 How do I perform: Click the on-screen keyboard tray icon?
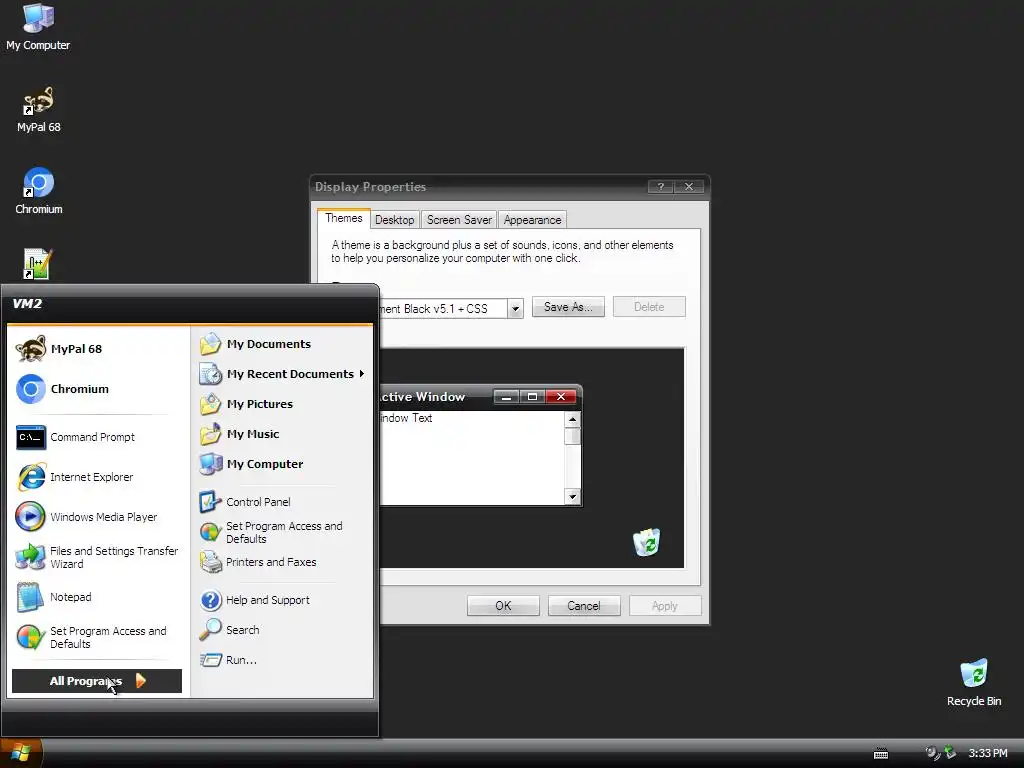(x=881, y=754)
